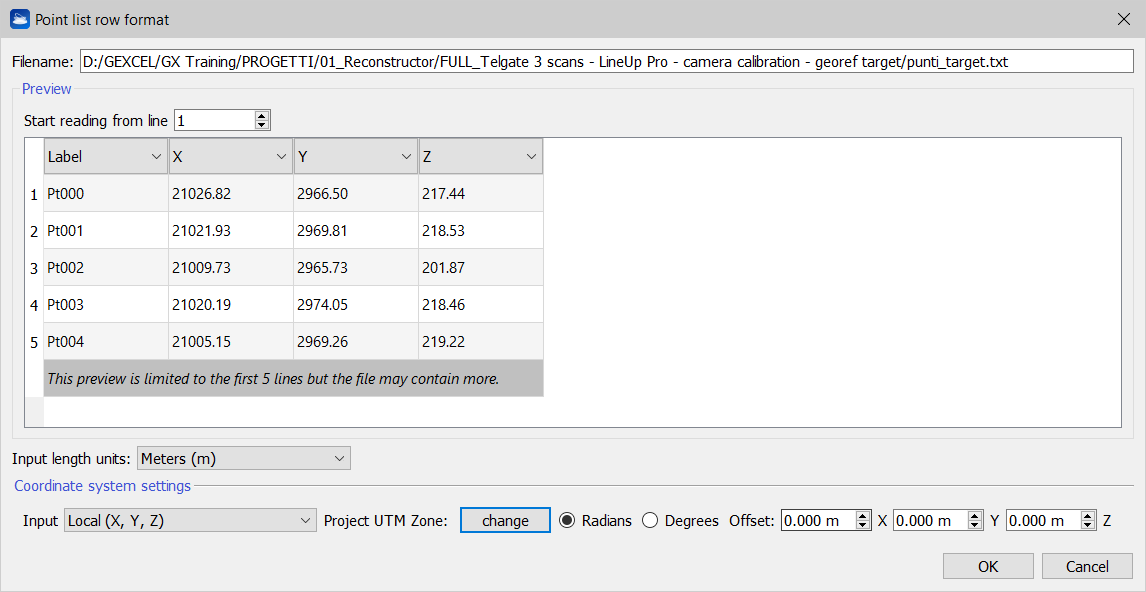Click the change UTM Zone button
Image resolution: width=1146 pixels, height=592 pixels.
tap(505, 521)
